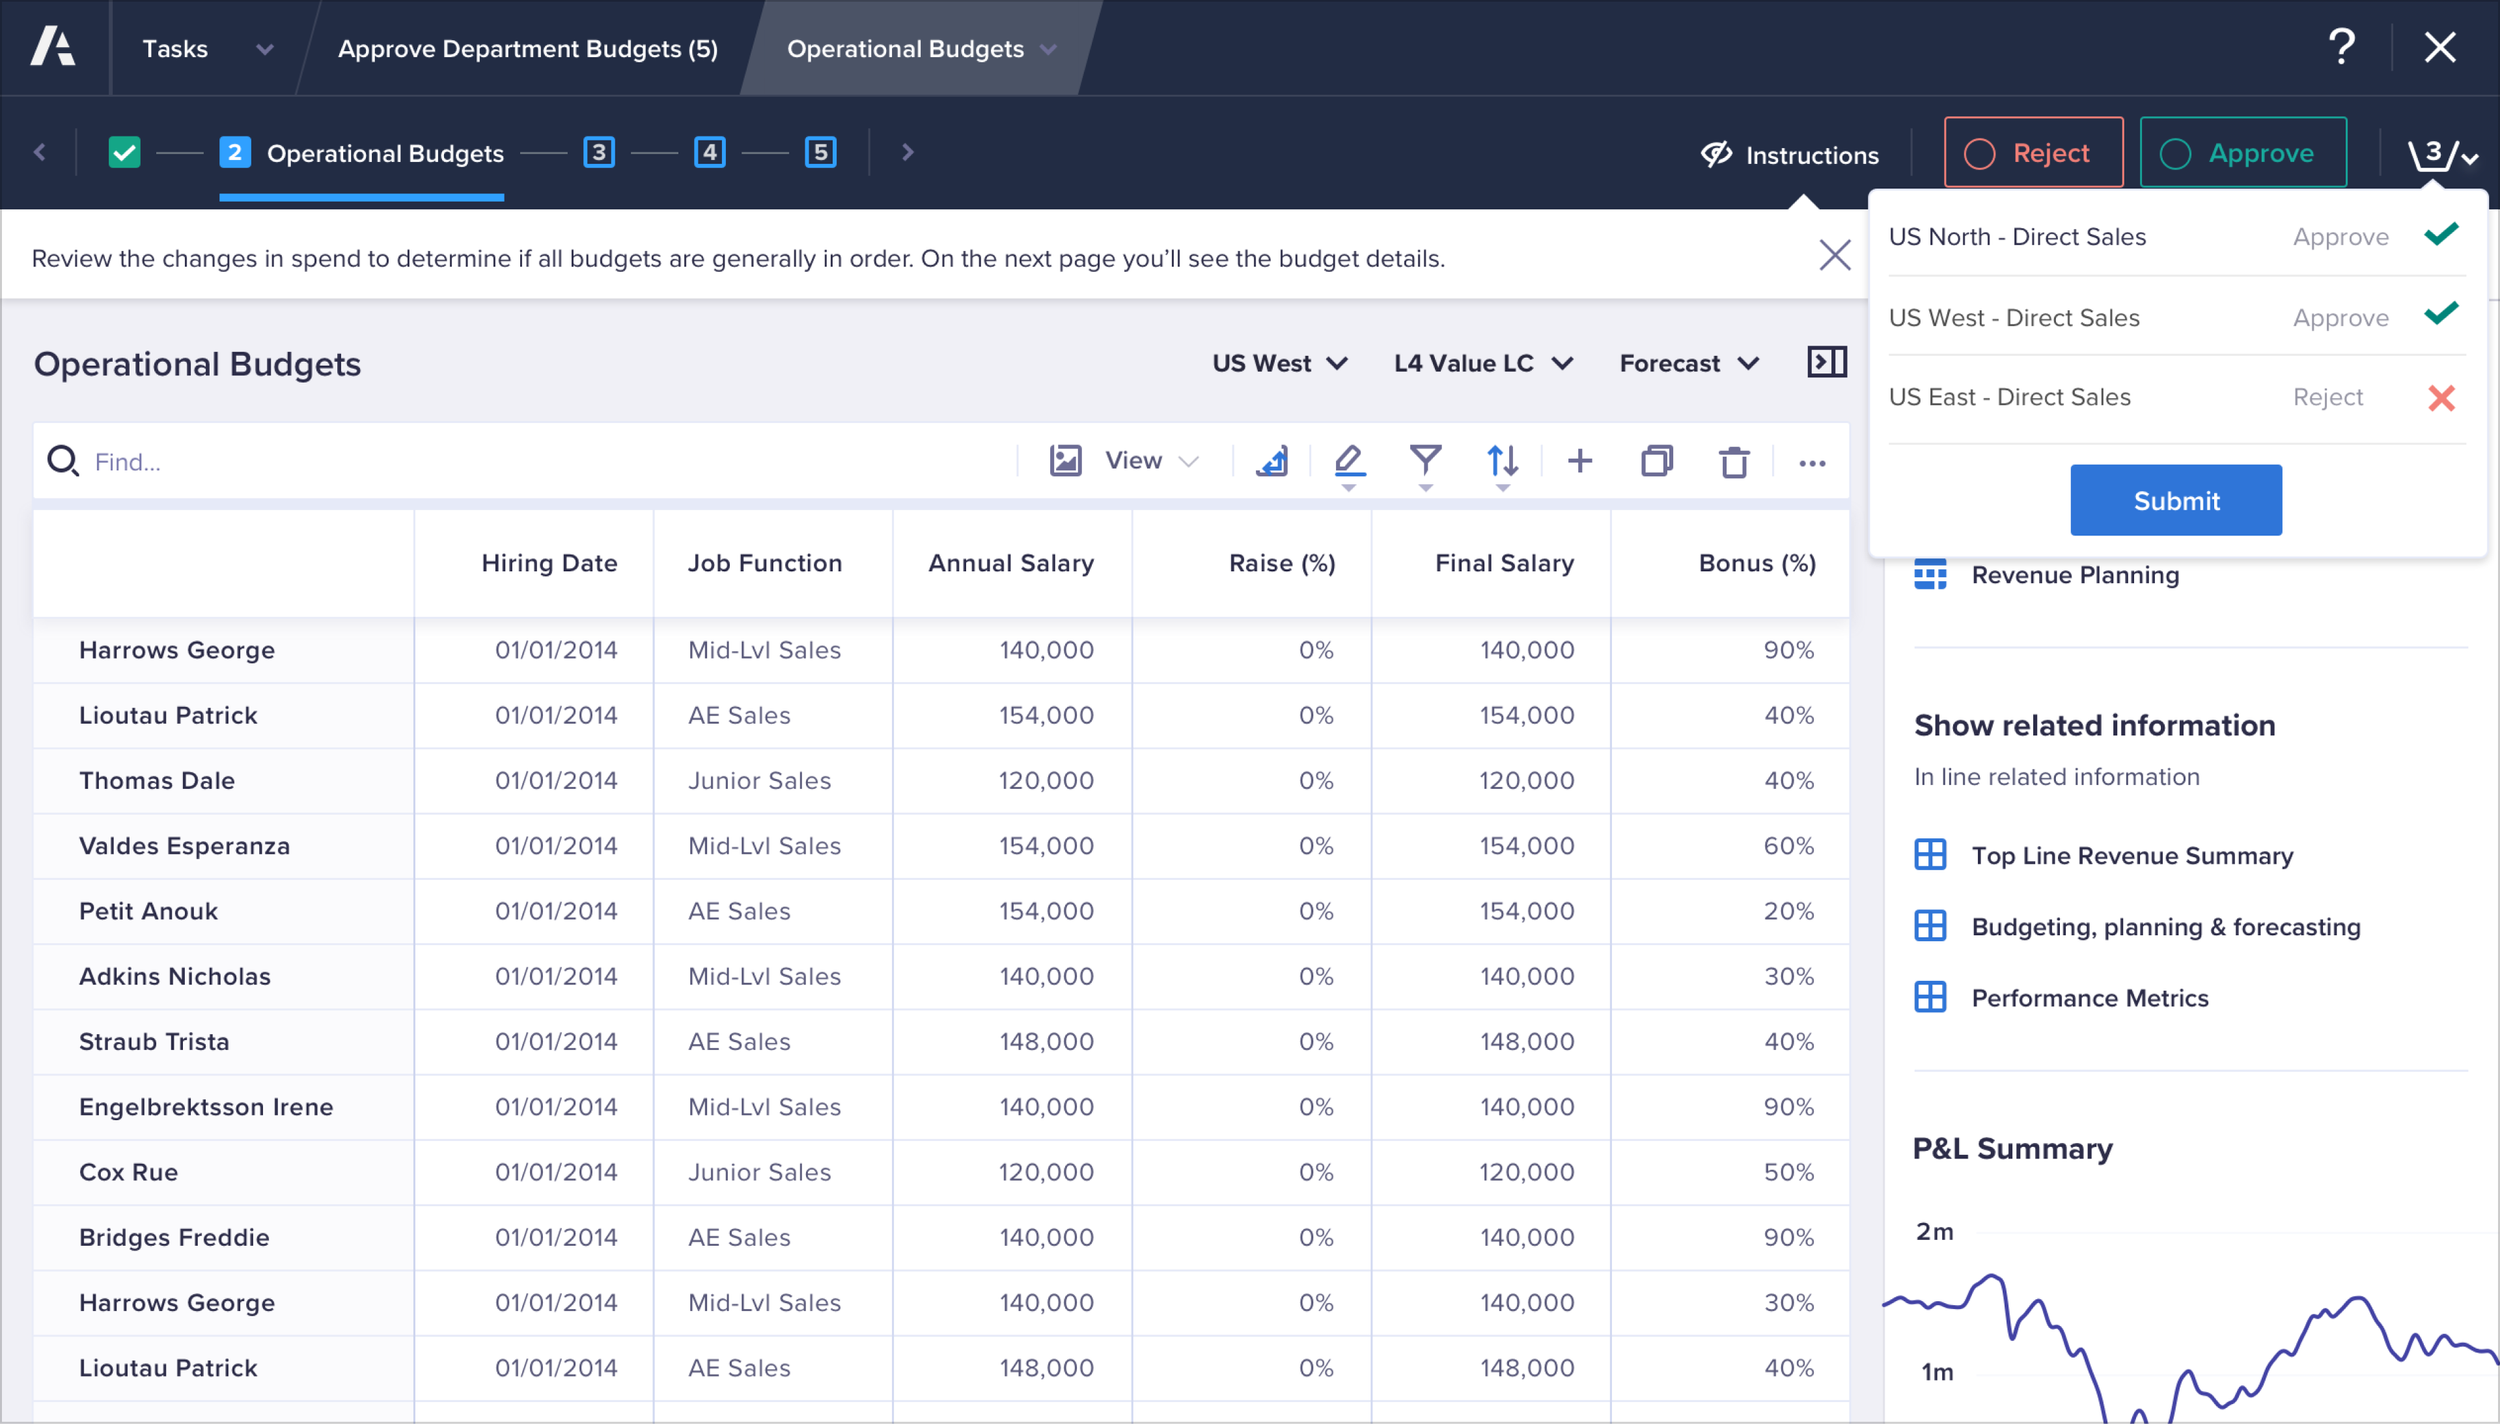Open the Approve Department Budgets tab
The height and width of the screenshot is (1424, 2500).
[527, 48]
